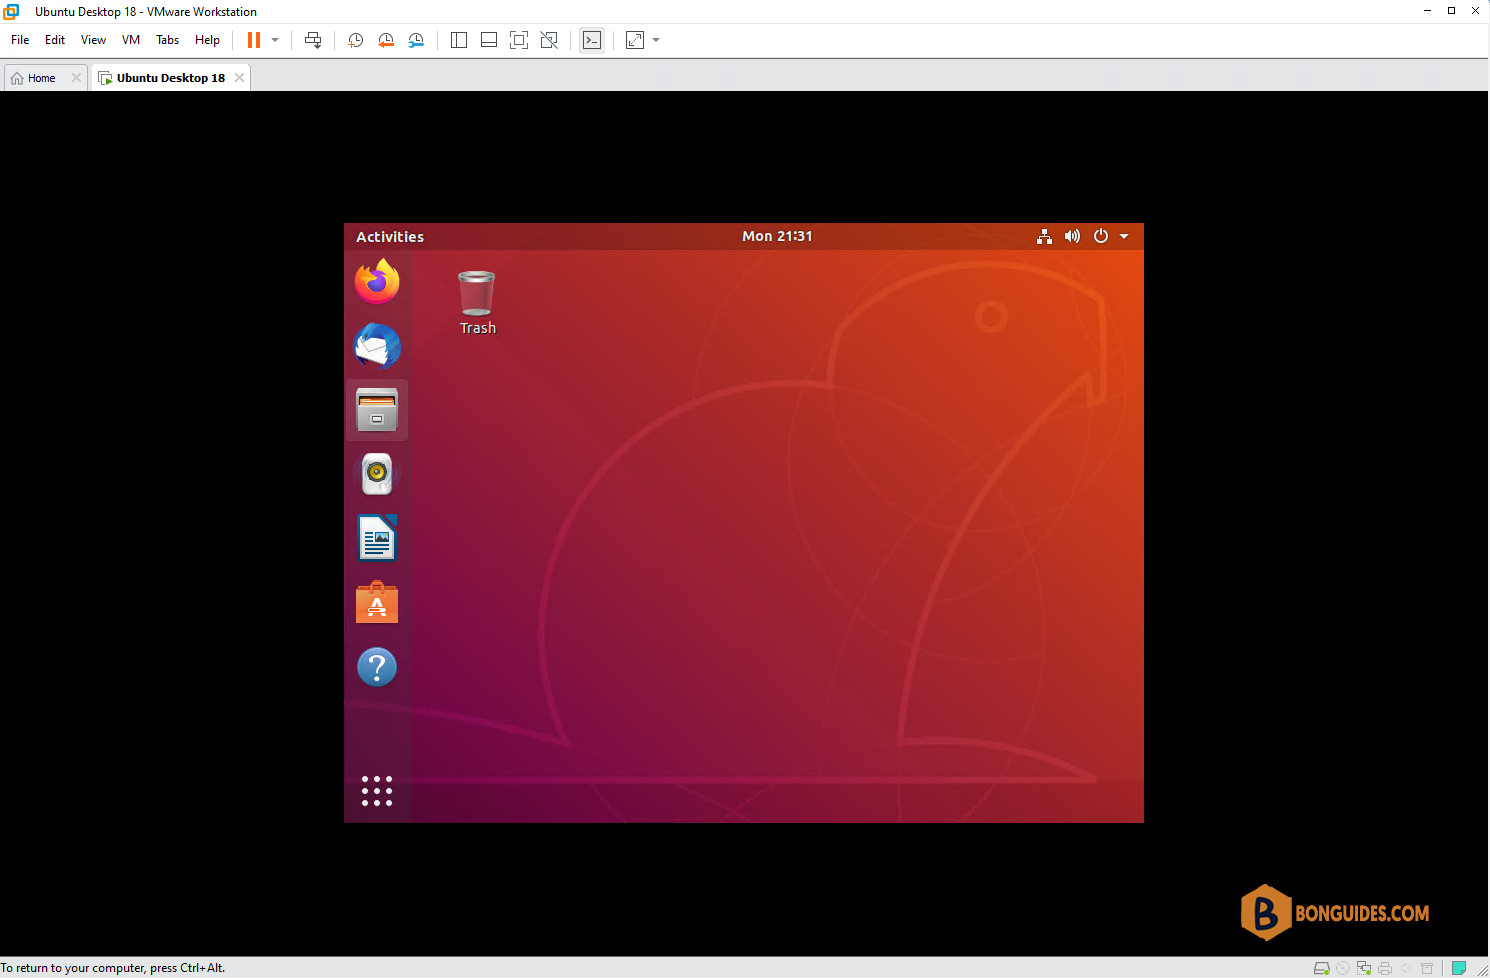Open the clock showing Mon 21:31
This screenshot has height=978, width=1490.
tap(777, 237)
